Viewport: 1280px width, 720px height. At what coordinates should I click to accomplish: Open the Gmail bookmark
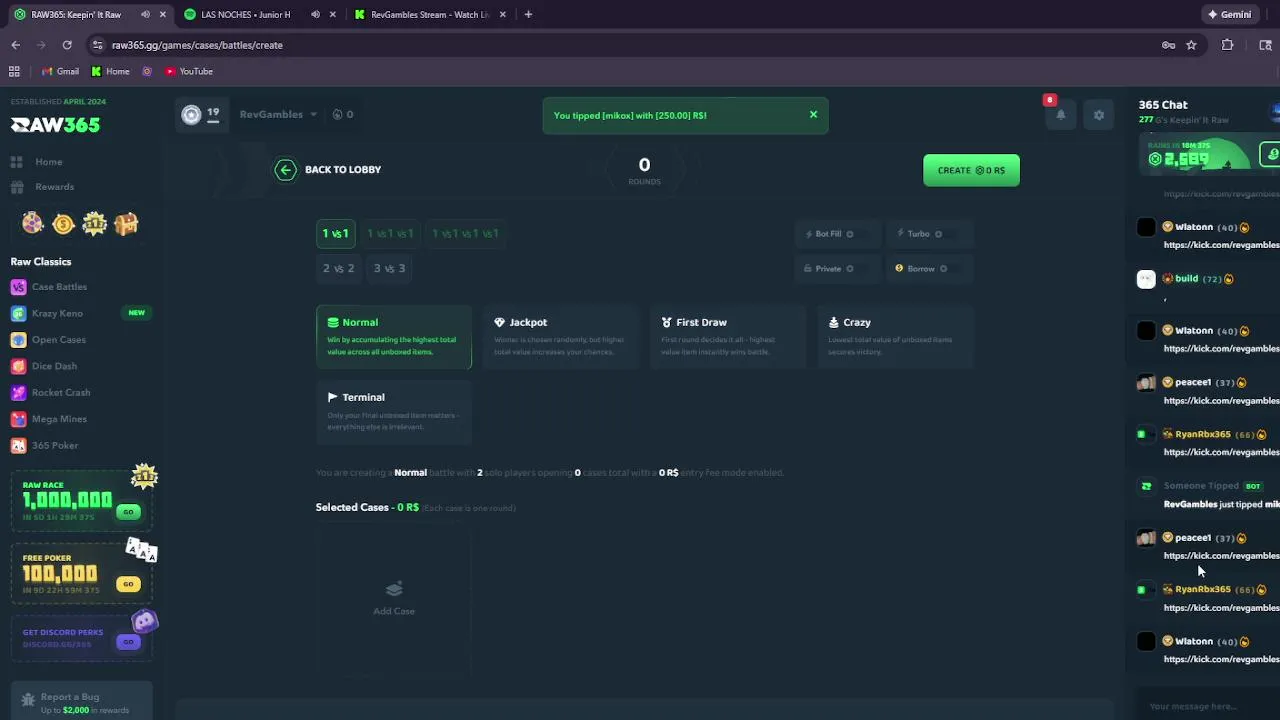tap(60, 71)
